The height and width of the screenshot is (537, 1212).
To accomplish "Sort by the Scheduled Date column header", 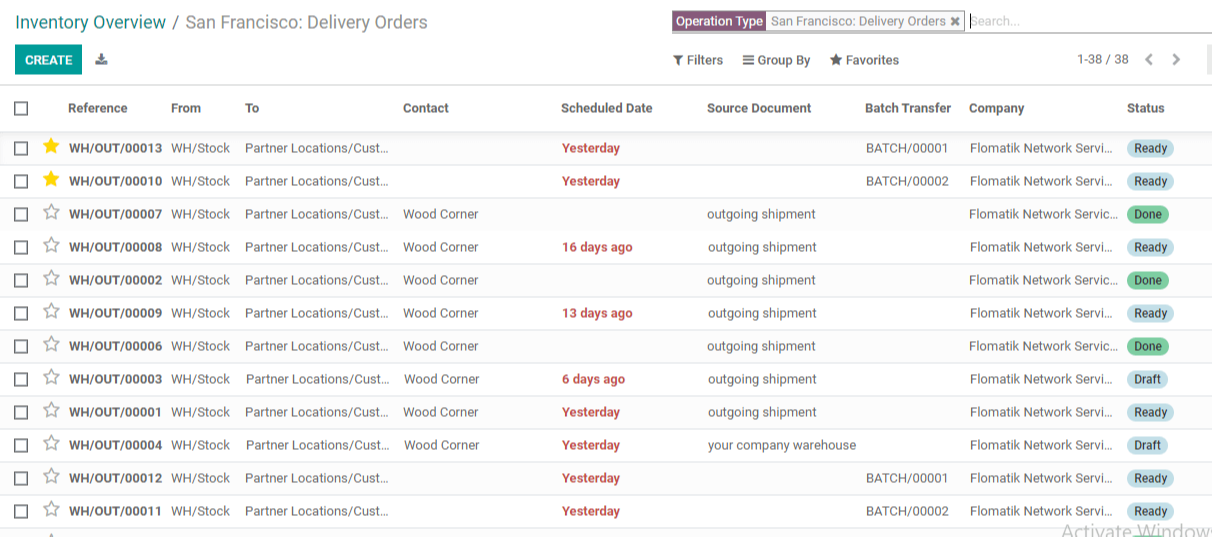I will 606,108.
